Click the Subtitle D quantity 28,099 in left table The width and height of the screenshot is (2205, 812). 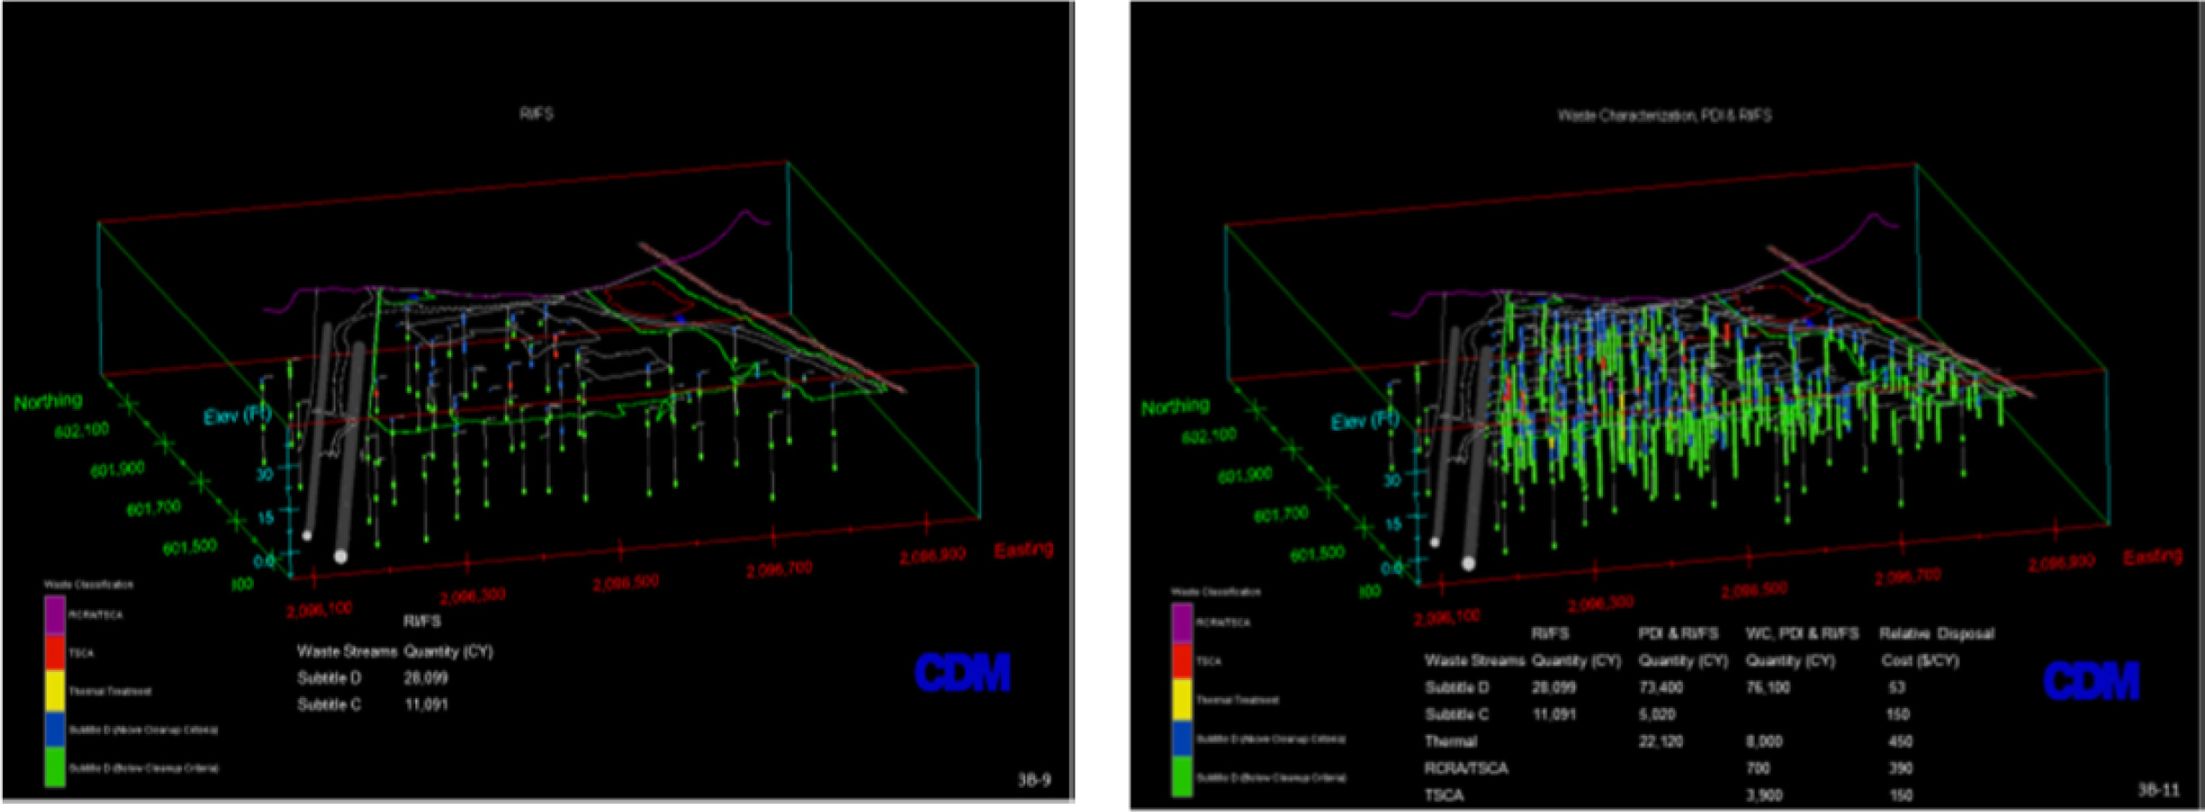point(425,678)
